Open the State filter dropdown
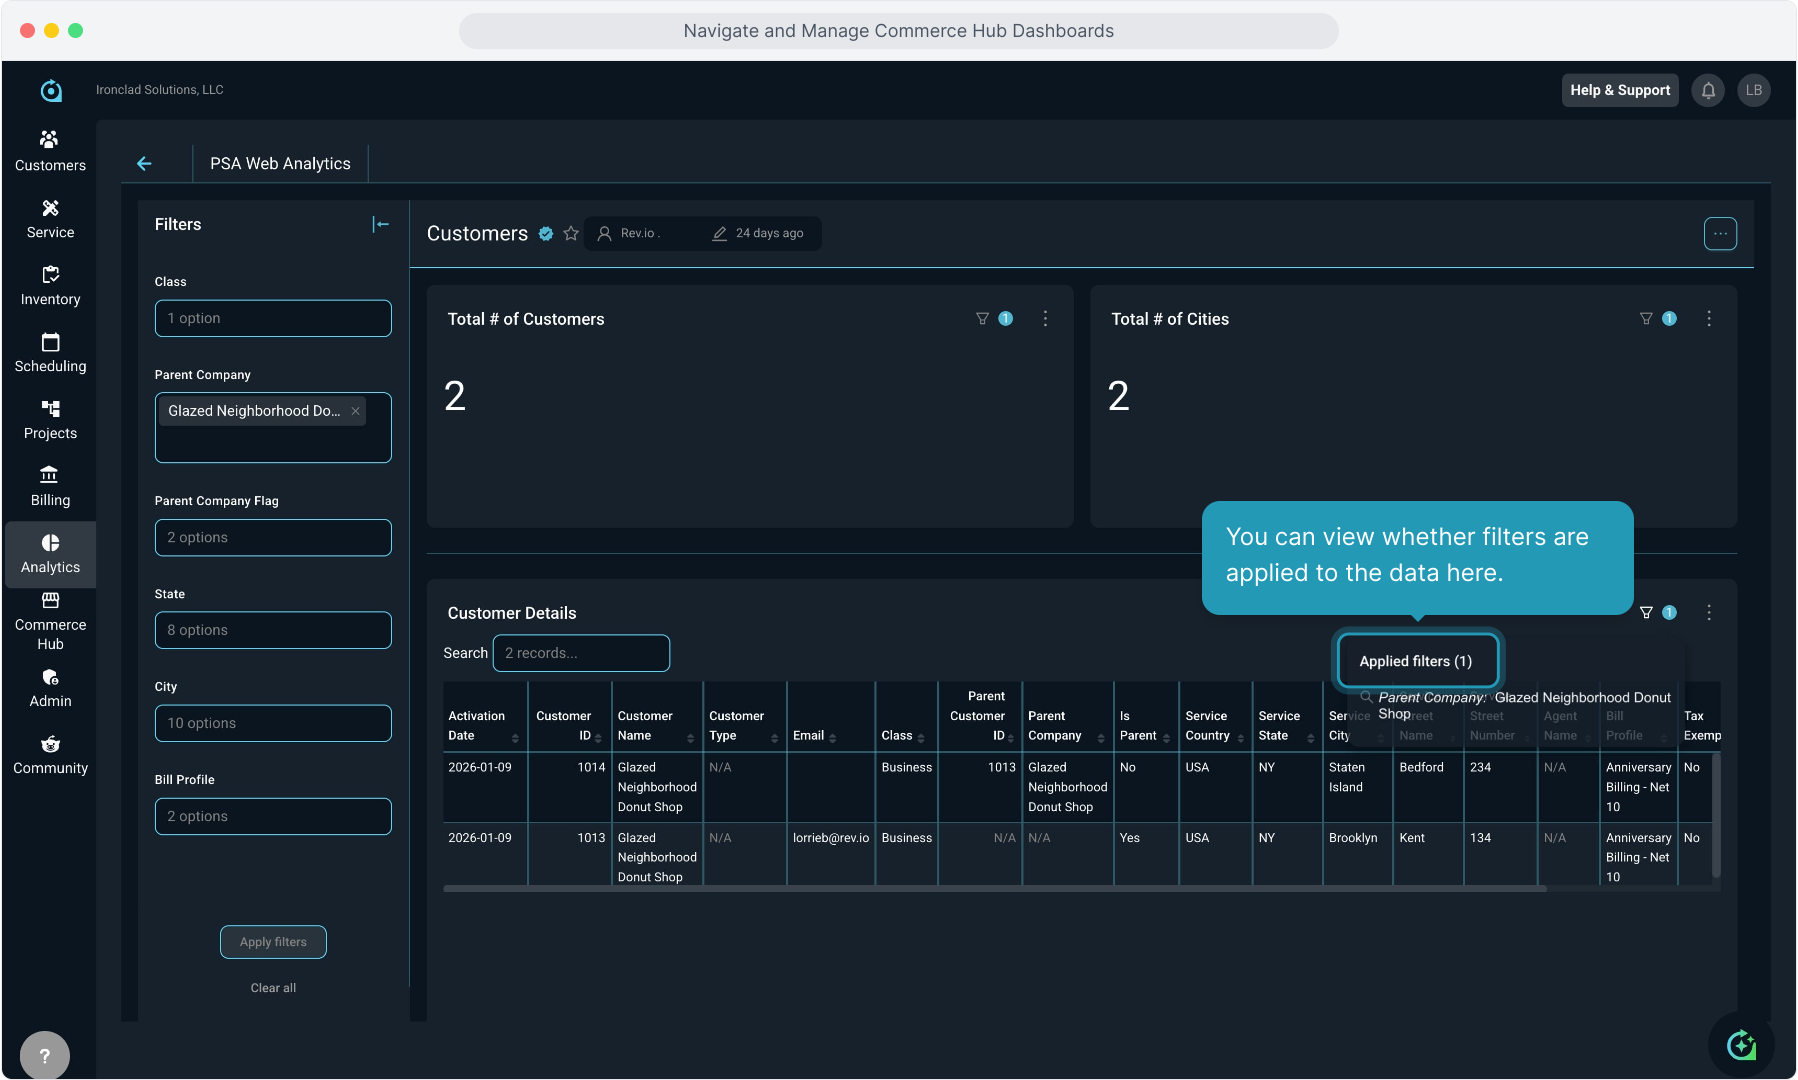Image resolution: width=1798 pixels, height=1080 pixels. [273, 630]
